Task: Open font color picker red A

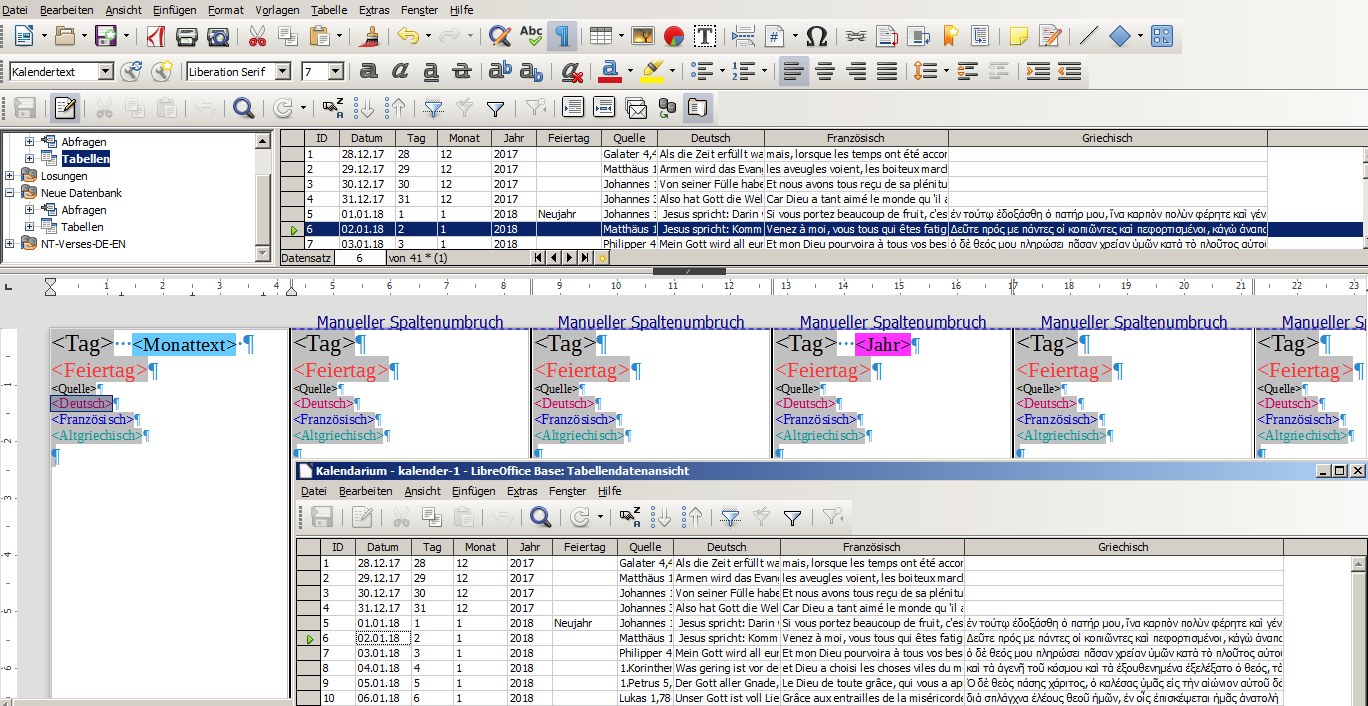Action: (609, 72)
